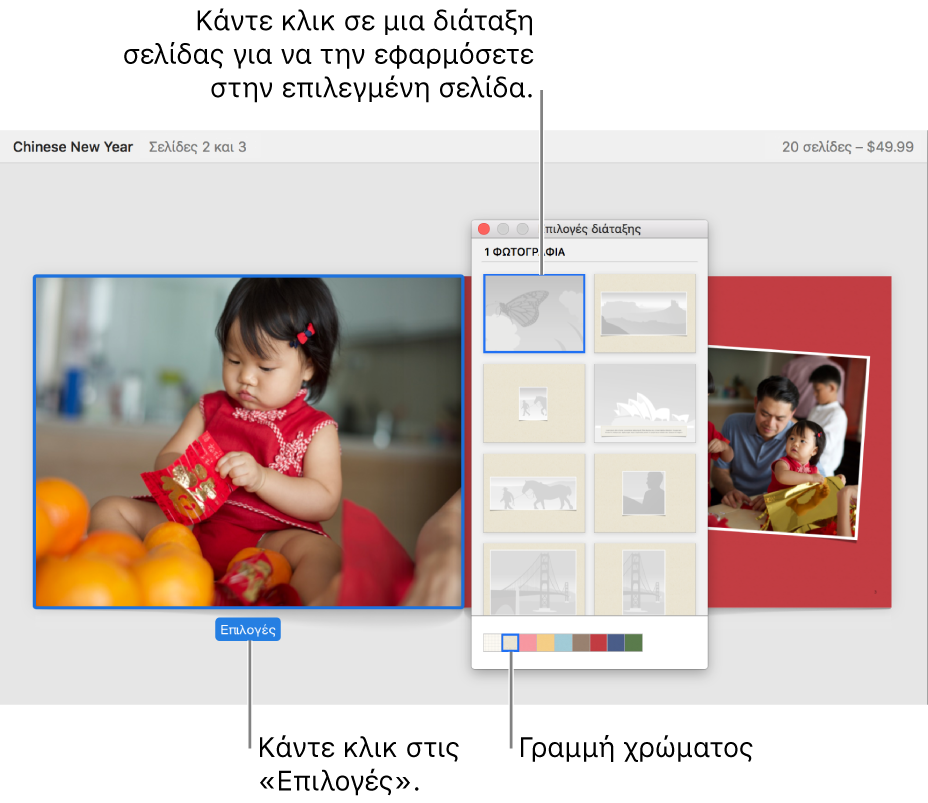
Task: Select the beige background color swatch
Action: tap(510, 643)
